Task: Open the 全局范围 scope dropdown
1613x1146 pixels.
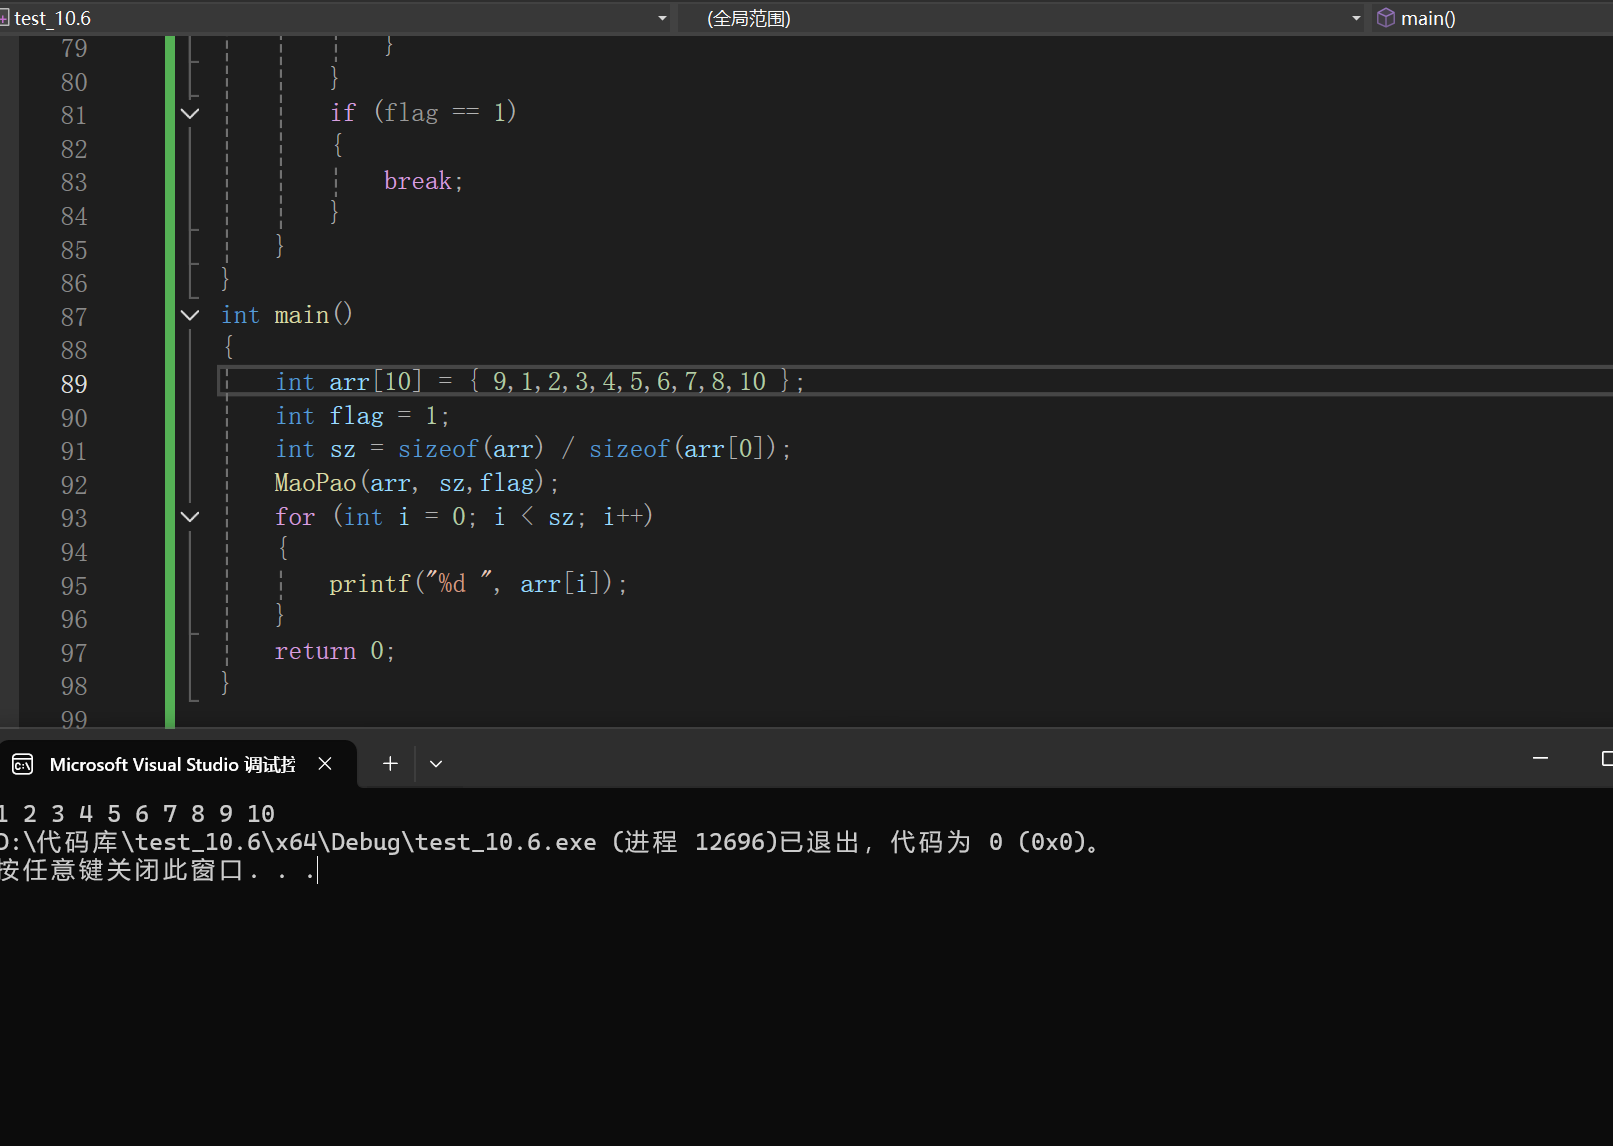Action: (1356, 18)
